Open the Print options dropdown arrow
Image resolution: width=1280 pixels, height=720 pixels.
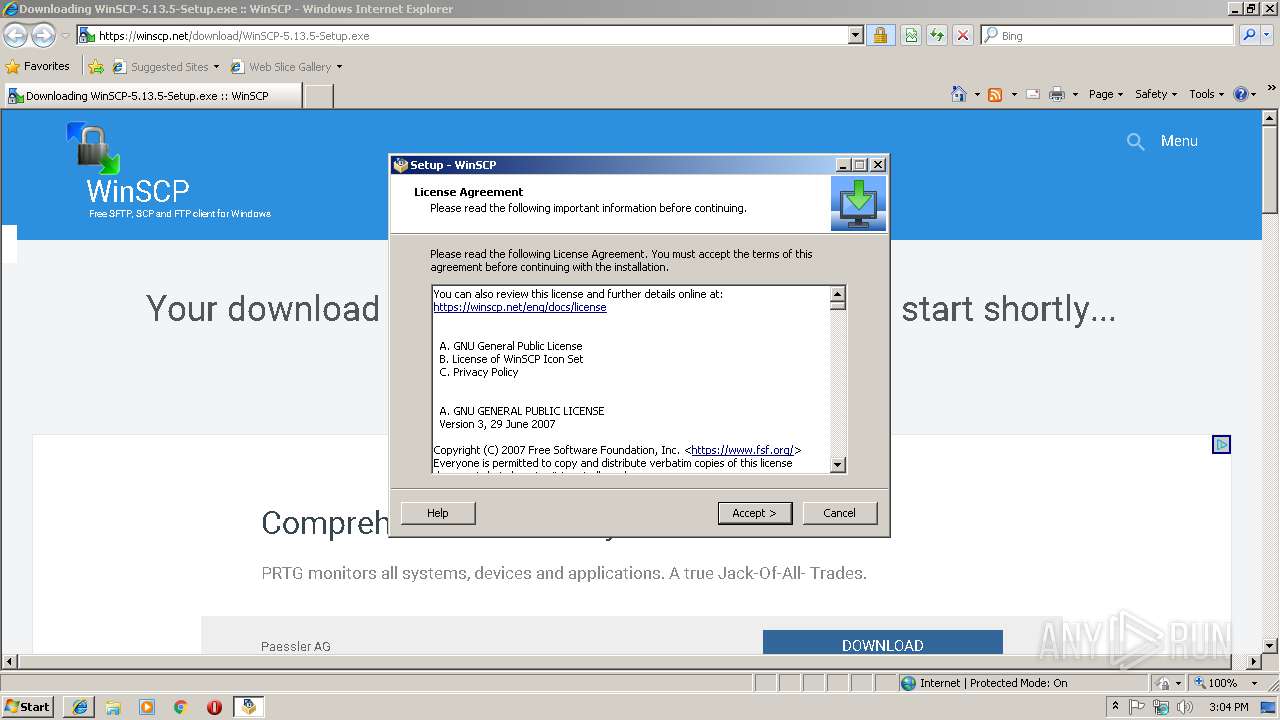[1075, 94]
